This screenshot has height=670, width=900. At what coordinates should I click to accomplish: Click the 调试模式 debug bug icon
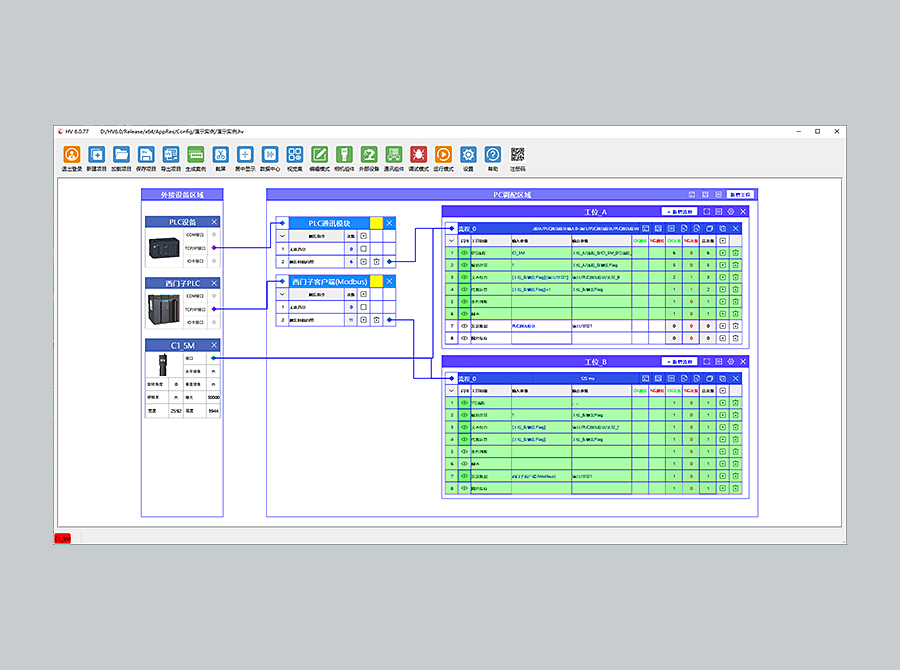coord(418,155)
